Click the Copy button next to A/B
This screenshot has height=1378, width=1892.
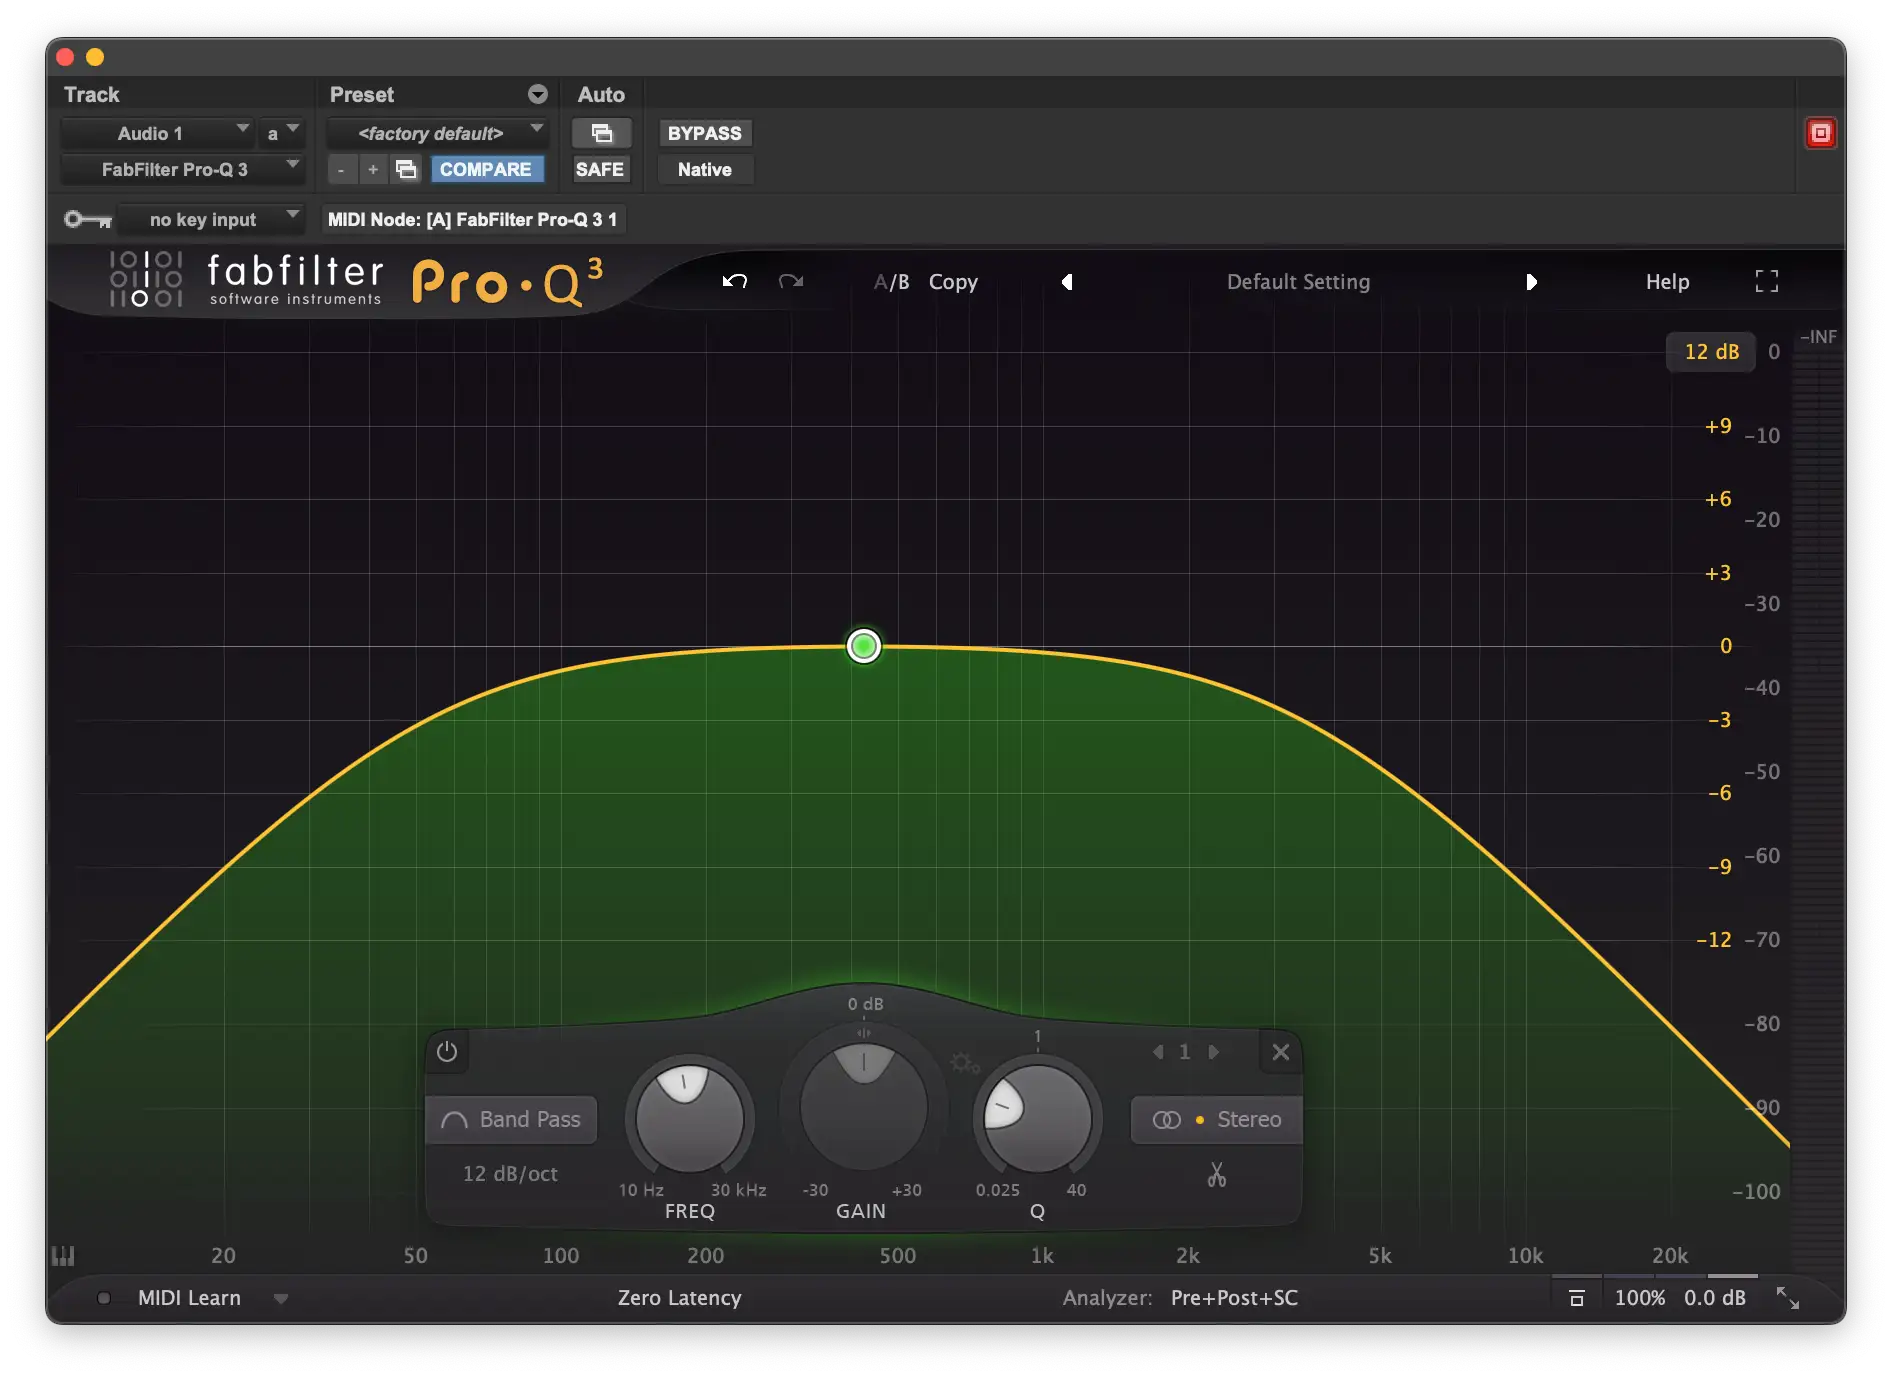point(953,282)
